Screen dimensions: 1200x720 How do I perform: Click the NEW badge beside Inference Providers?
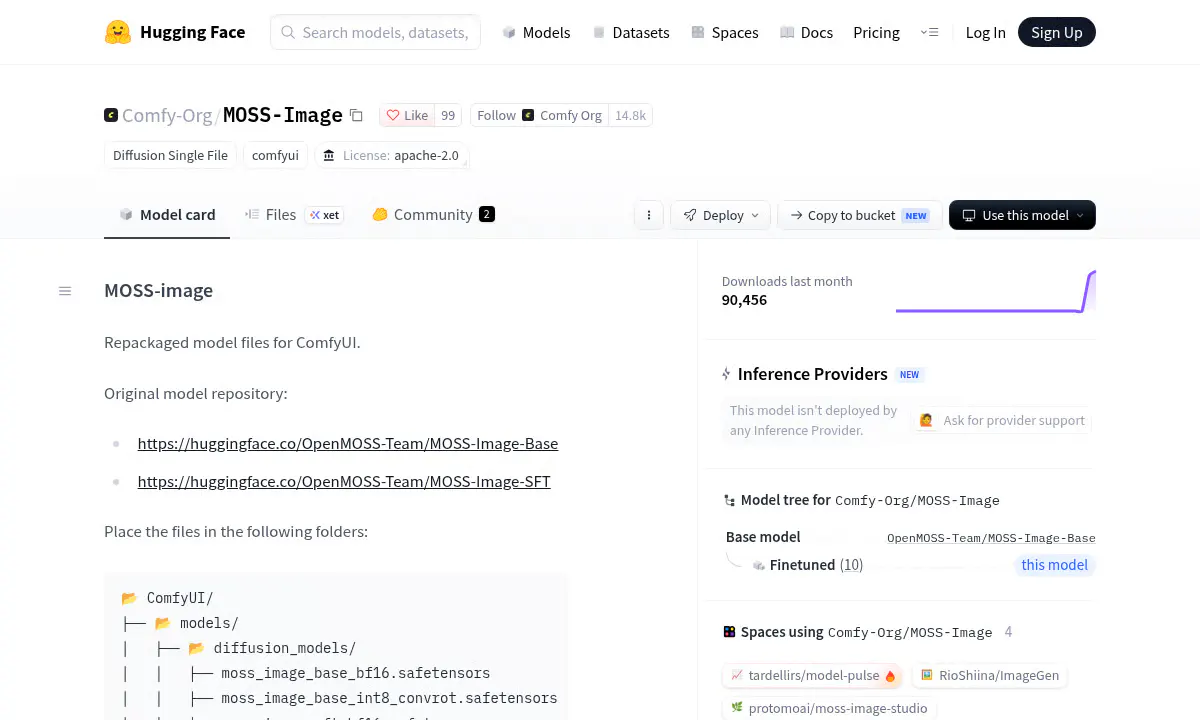[909, 375]
